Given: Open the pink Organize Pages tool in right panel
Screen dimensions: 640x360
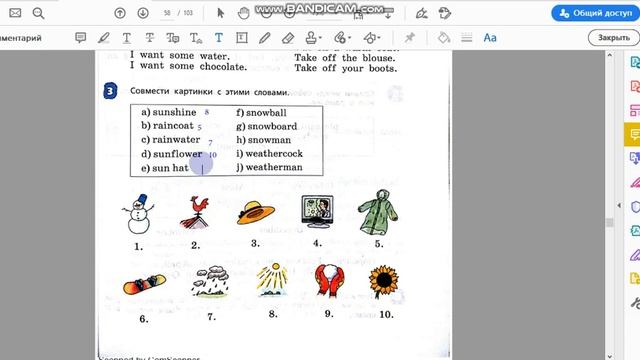Looking at the screenshot, I should 635,110.
